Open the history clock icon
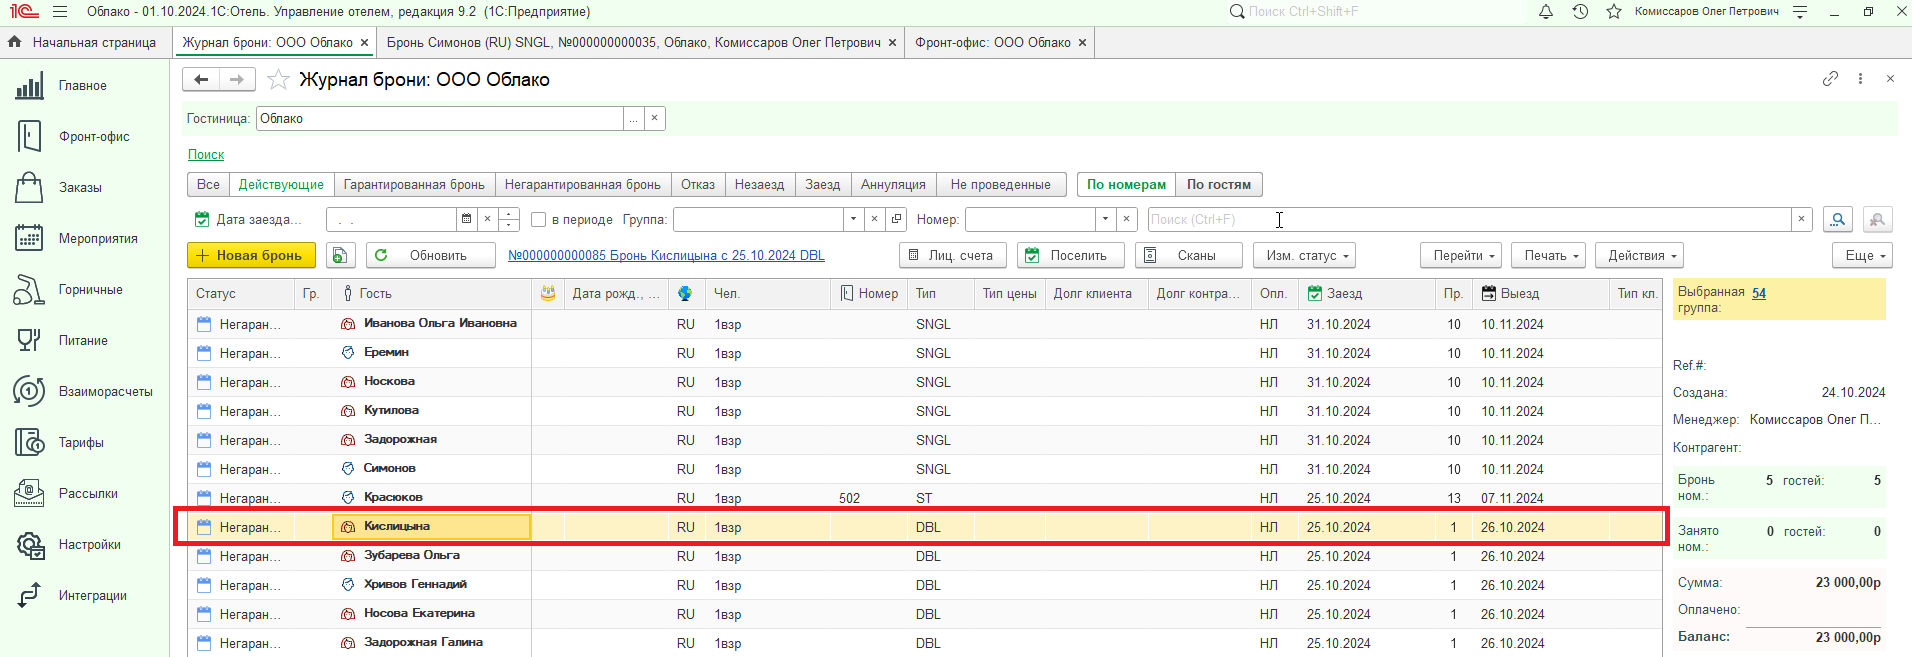Viewport: 1912px width, 657px height. click(1580, 12)
